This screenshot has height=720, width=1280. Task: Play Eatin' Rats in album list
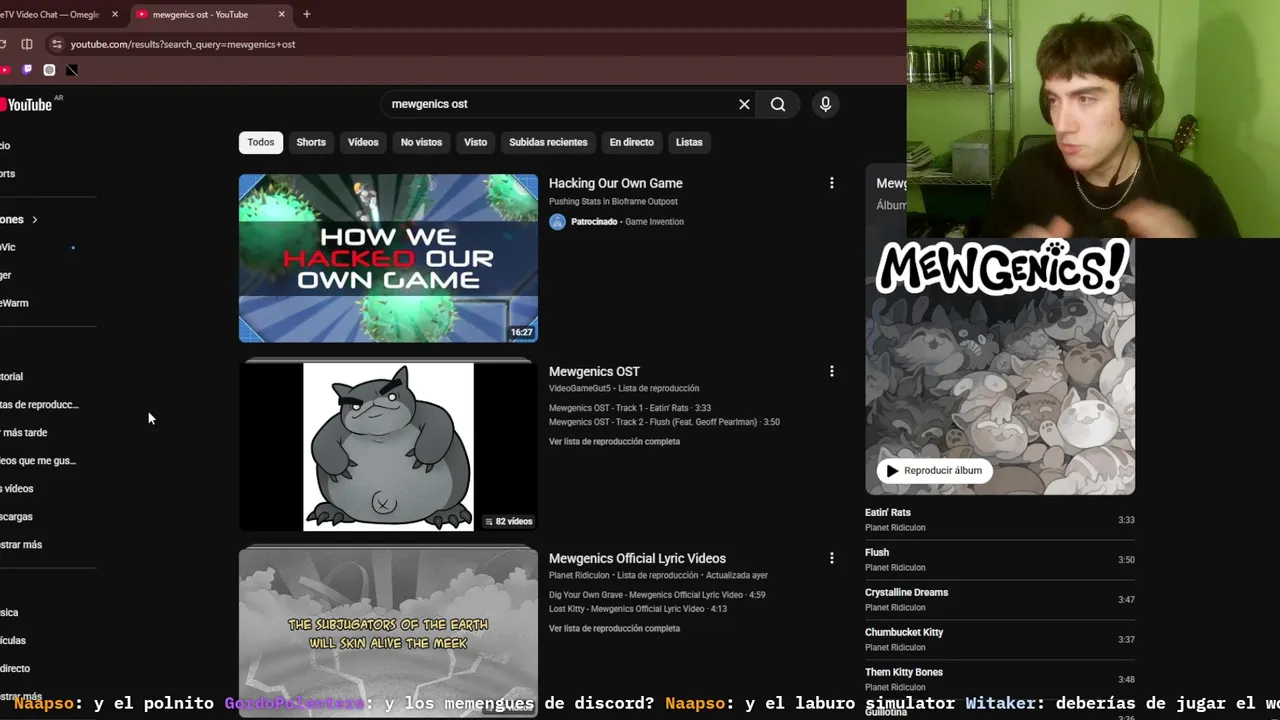[1000, 520]
